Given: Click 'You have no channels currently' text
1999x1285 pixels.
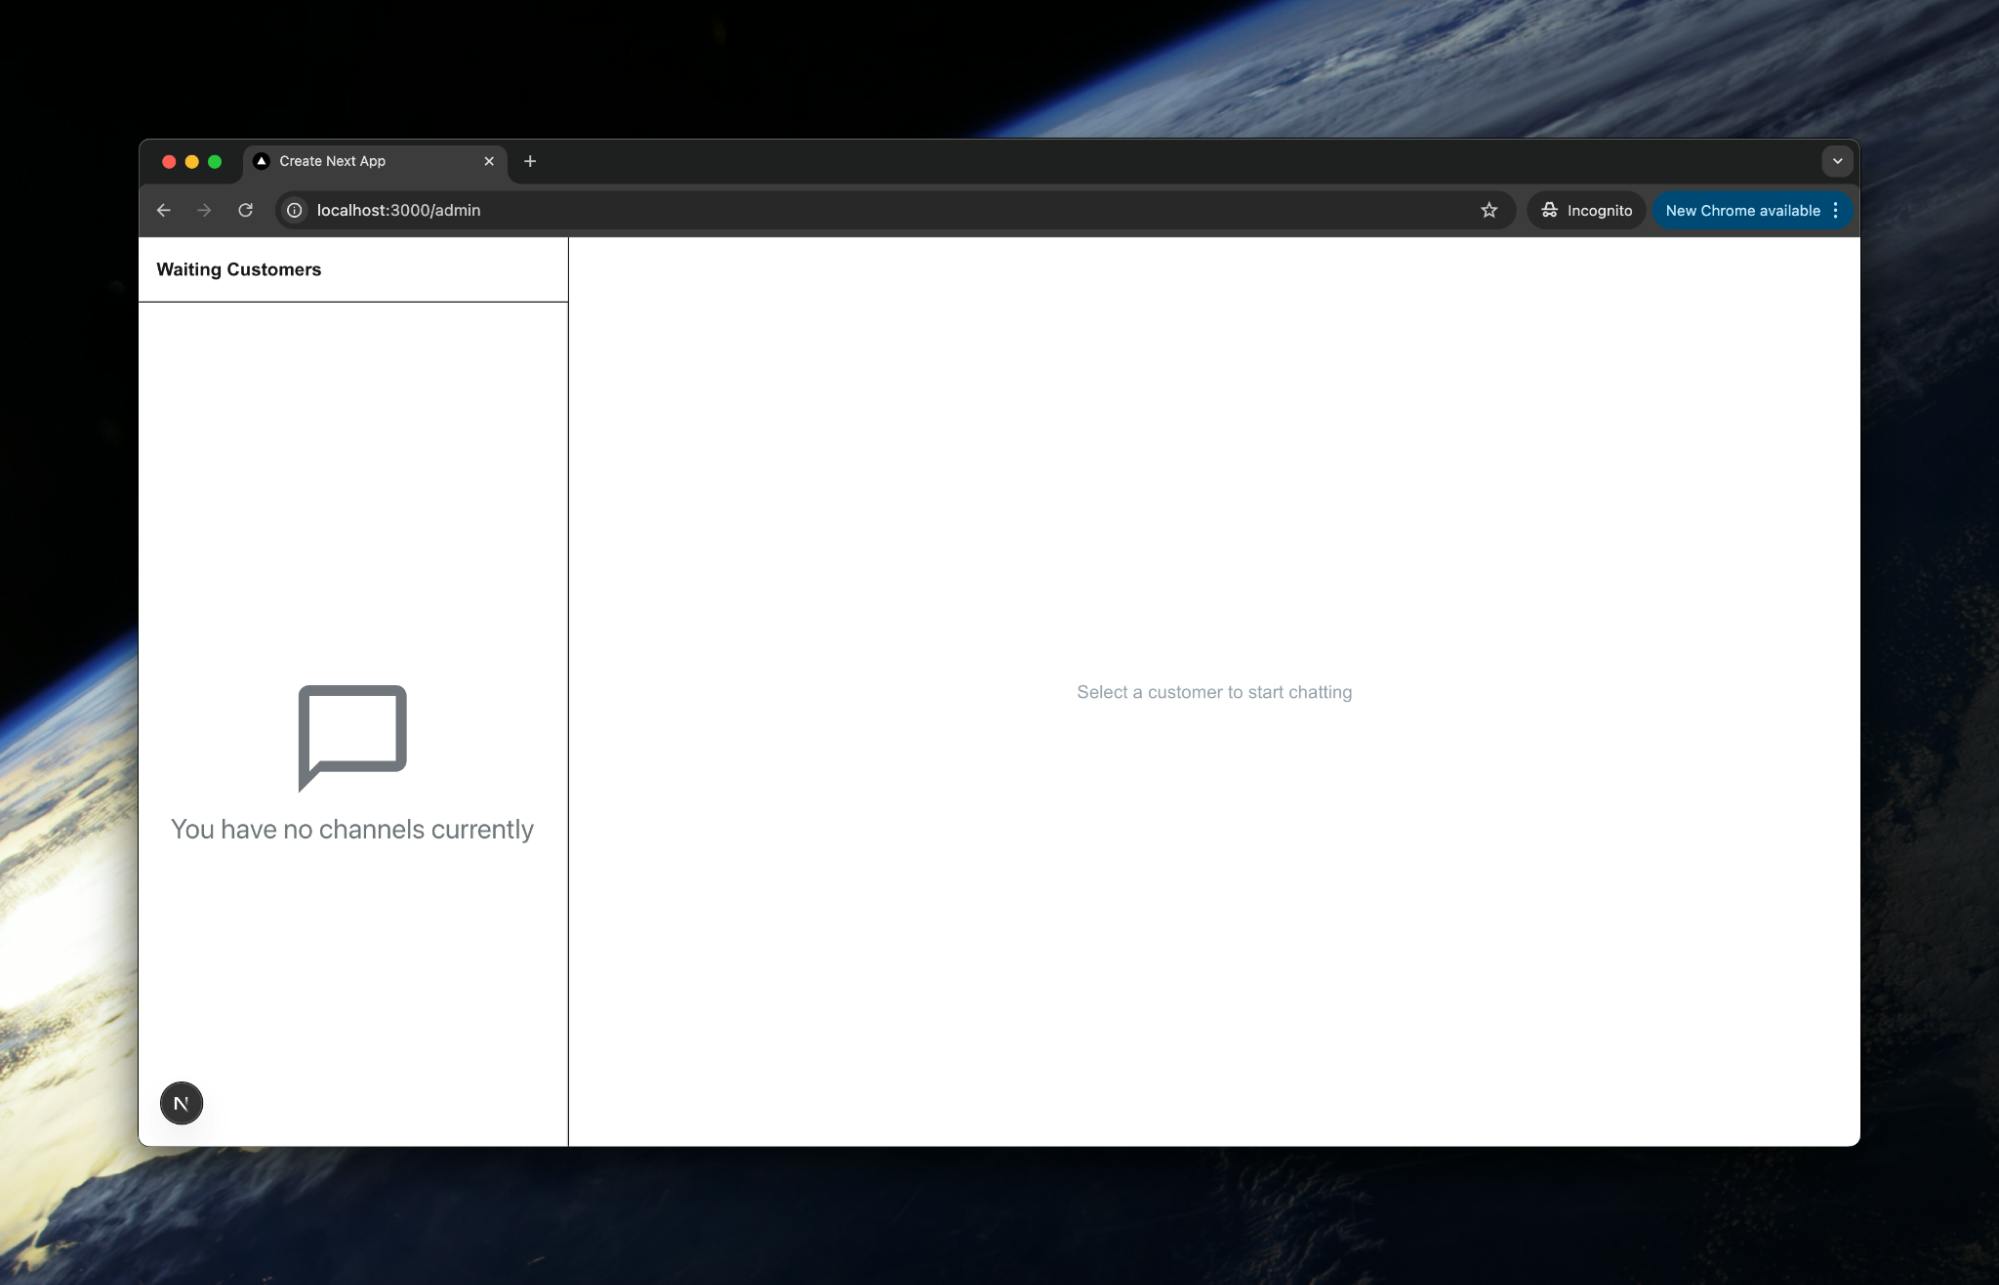Looking at the screenshot, I should (x=352, y=829).
